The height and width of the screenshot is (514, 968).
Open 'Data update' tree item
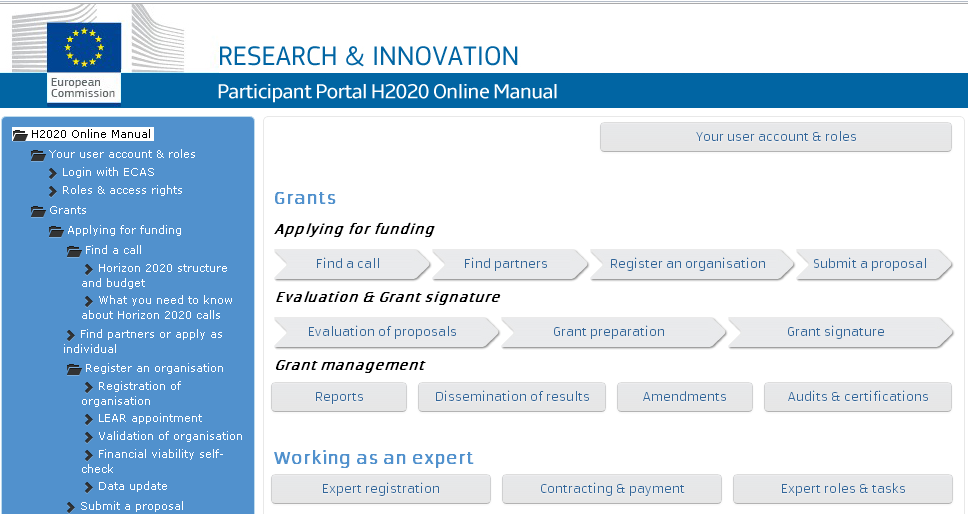click(133, 486)
